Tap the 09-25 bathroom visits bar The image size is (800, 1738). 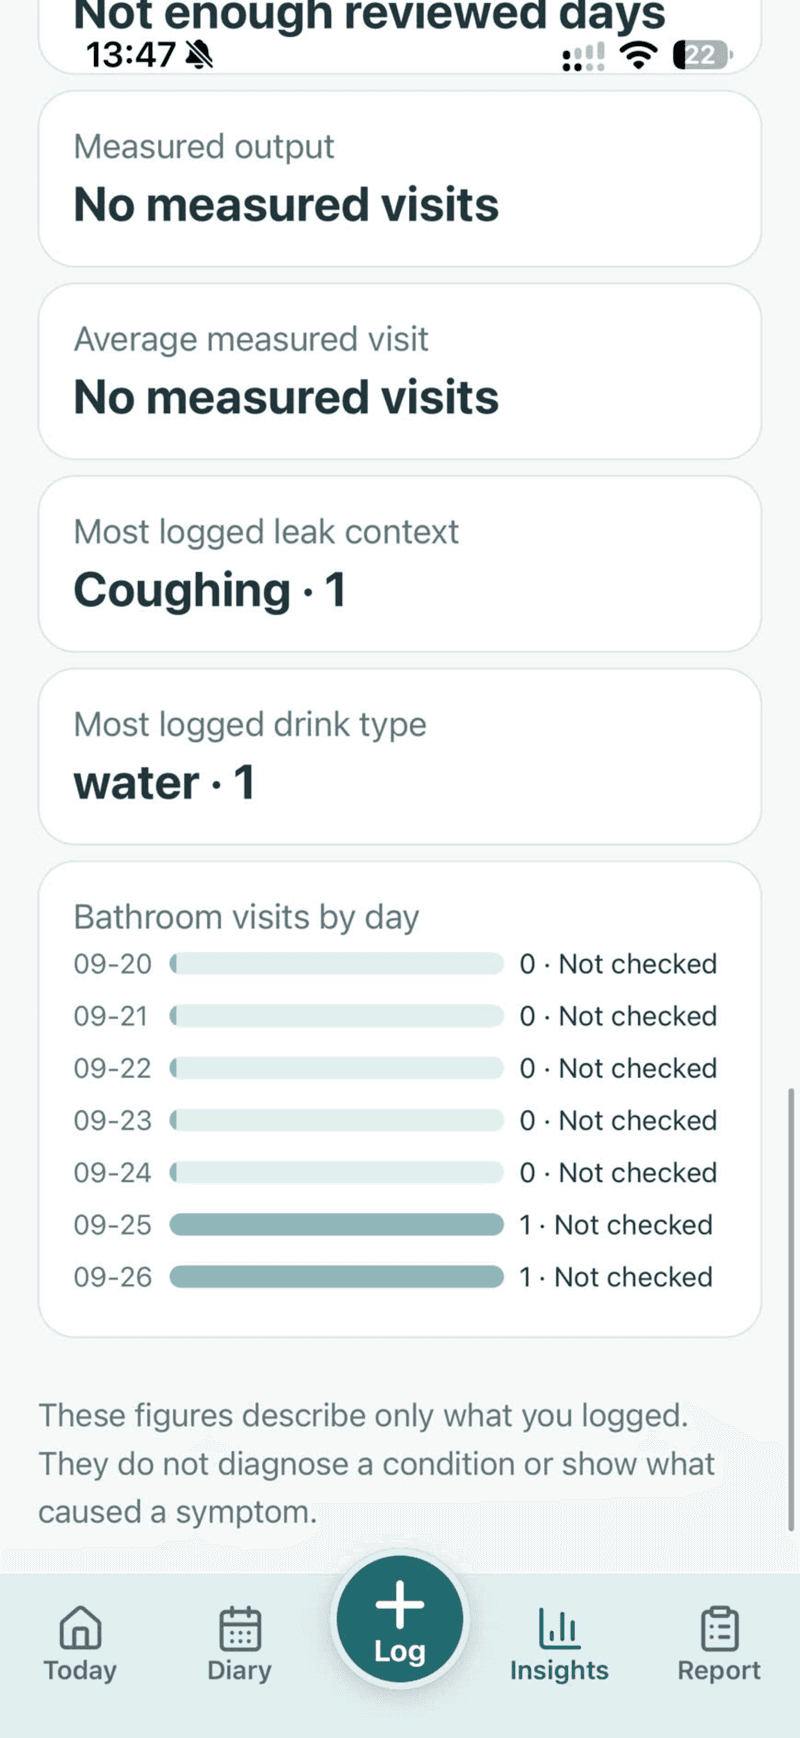tap(336, 1225)
